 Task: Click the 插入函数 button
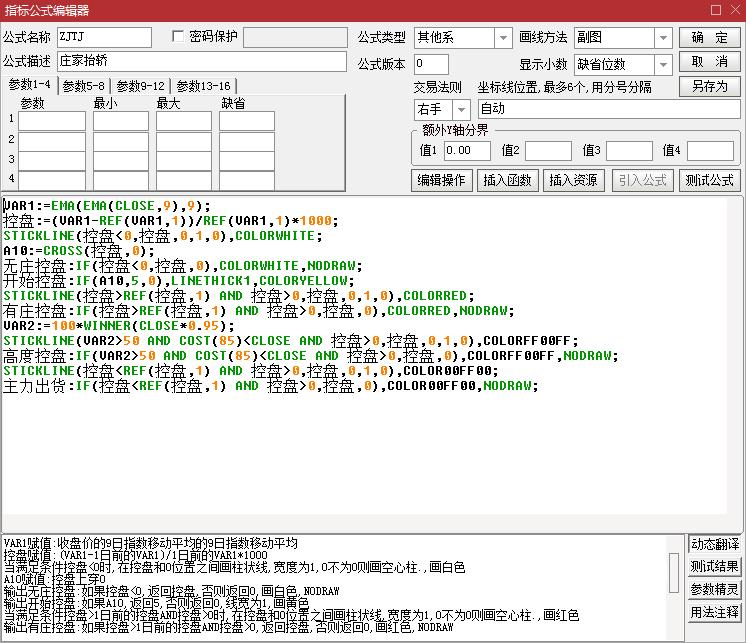tap(507, 181)
